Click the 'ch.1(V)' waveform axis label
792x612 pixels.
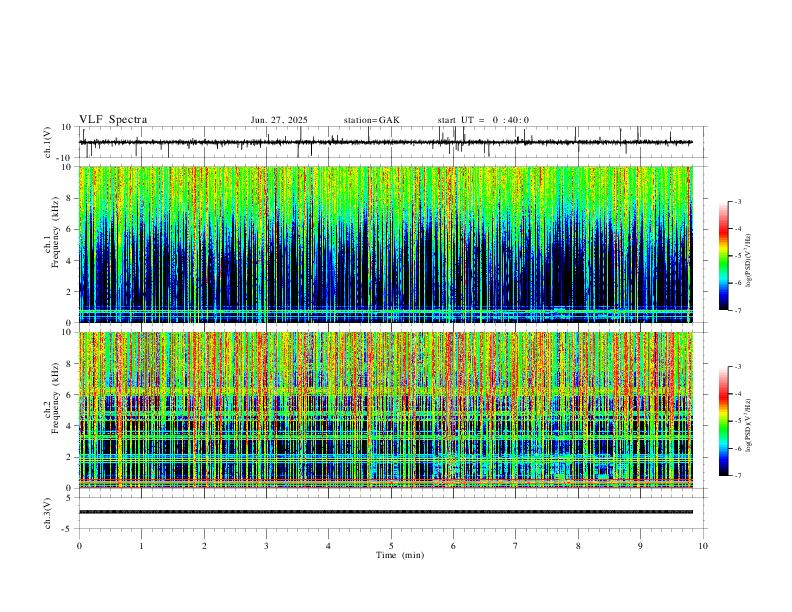[48, 142]
